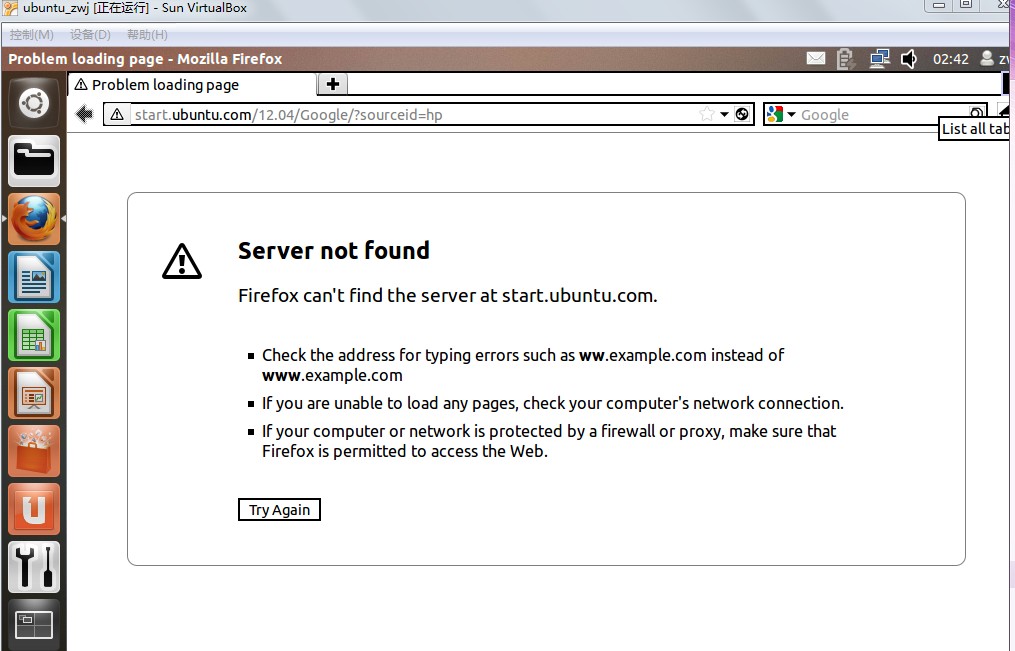The width and height of the screenshot is (1015, 651).
Task: Click the firewall or proxy bullet text
Action: coord(549,441)
